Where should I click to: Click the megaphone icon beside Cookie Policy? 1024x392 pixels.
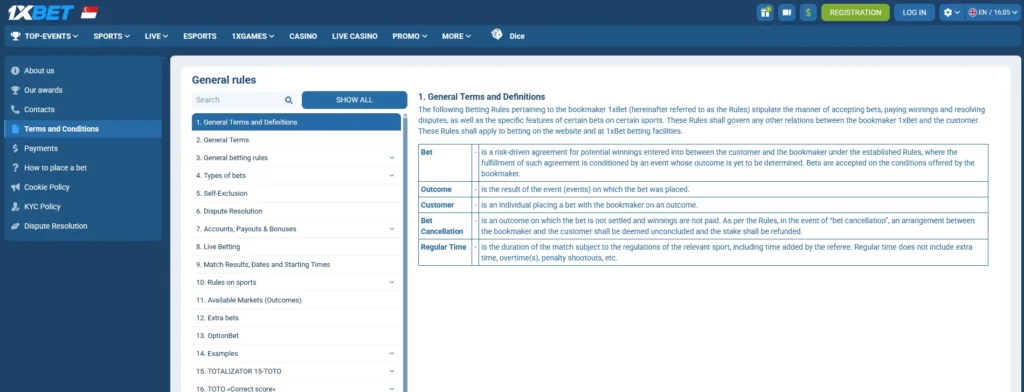tap(16, 188)
